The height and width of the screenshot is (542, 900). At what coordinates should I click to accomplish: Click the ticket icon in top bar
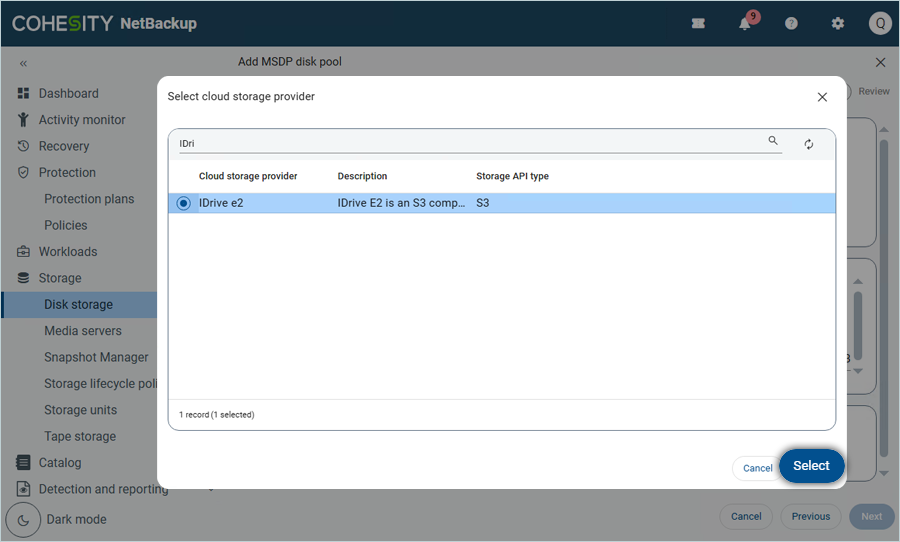click(698, 23)
